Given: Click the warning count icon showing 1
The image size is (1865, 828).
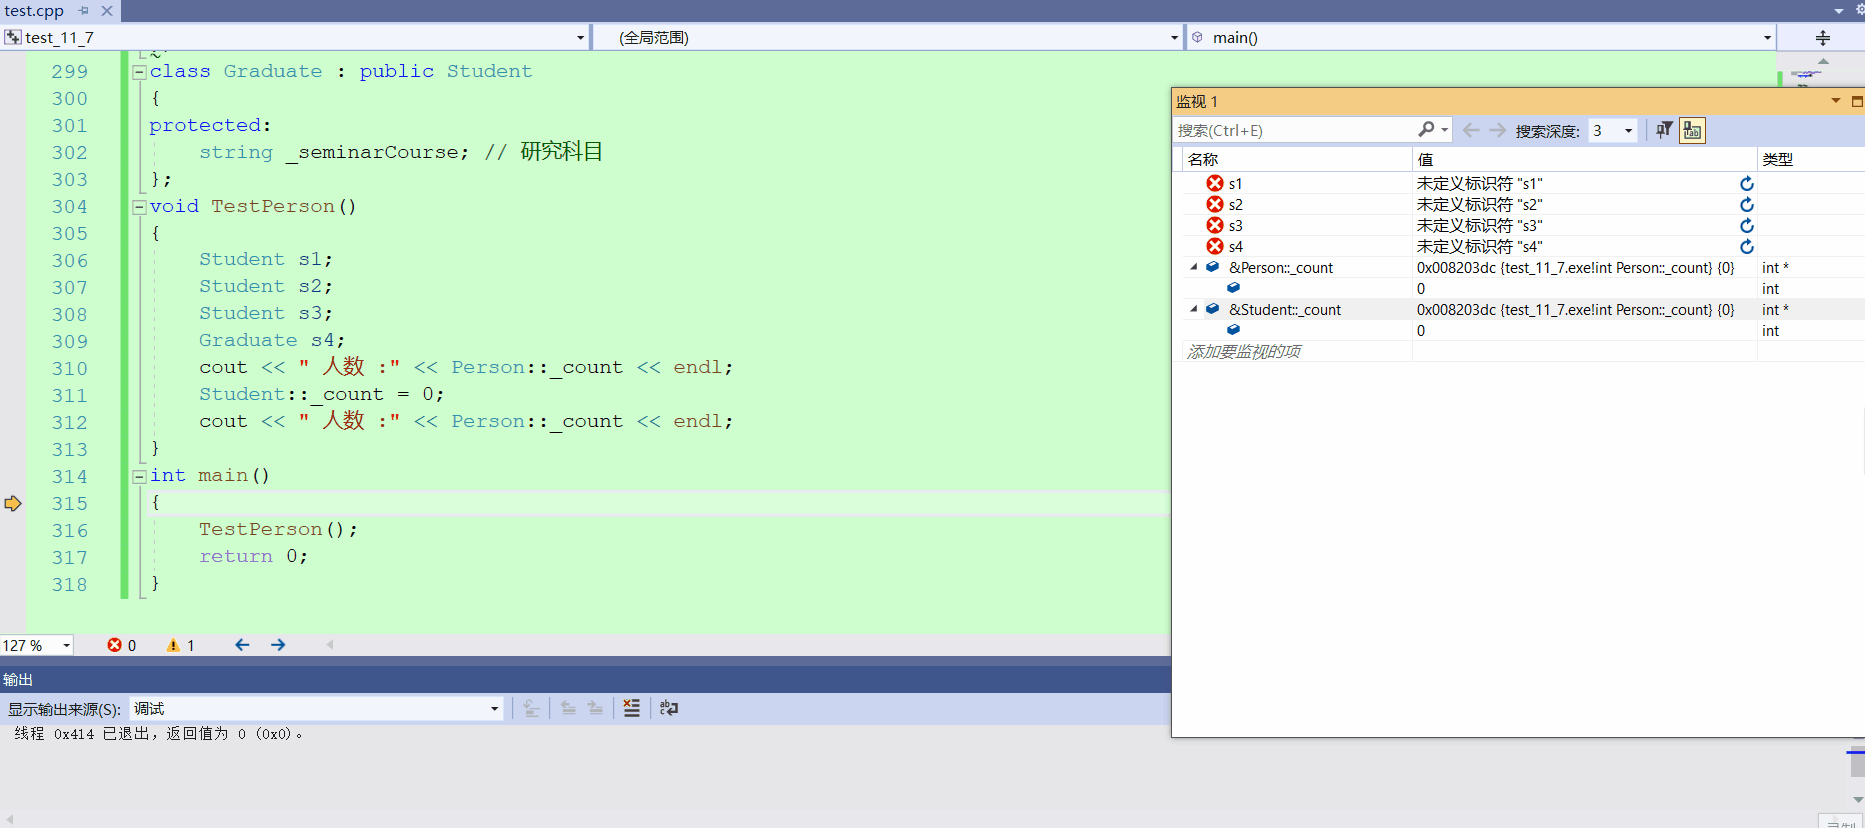Looking at the screenshot, I should click(x=173, y=645).
